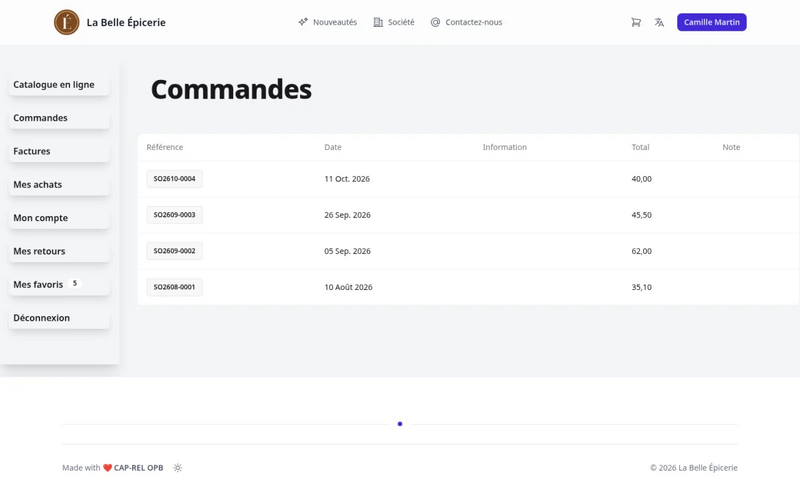800x500 pixels.
Task: Go to Factures in sidebar
Action: (59, 151)
